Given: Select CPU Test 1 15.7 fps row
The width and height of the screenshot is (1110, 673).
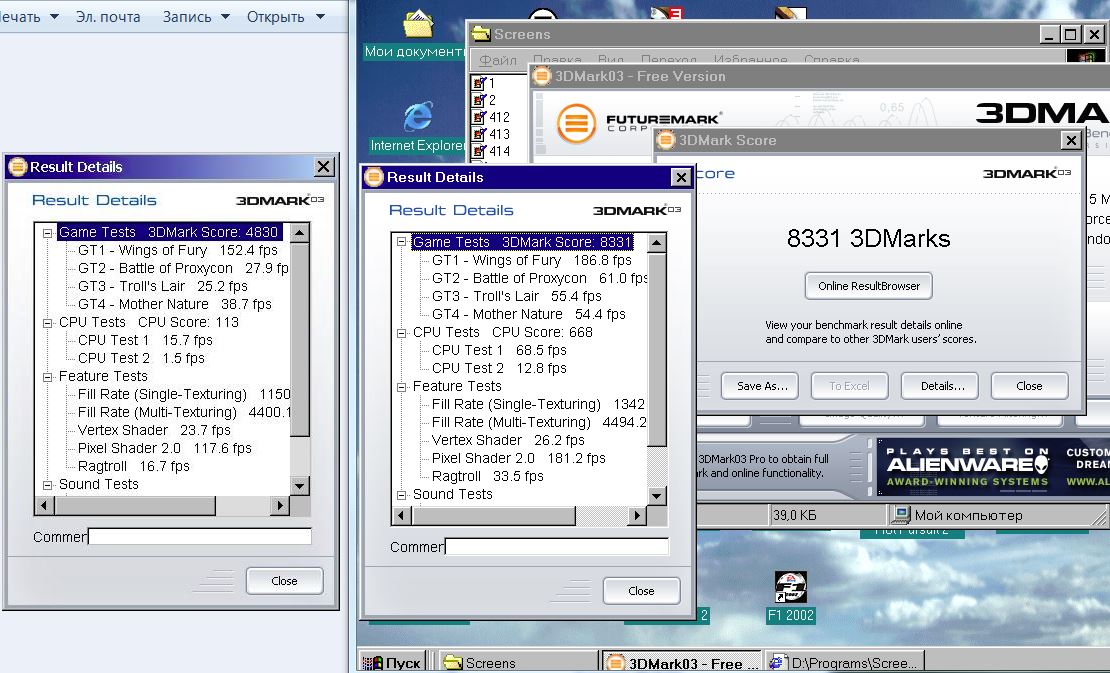Looking at the screenshot, I should pyautogui.click(x=145, y=340).
